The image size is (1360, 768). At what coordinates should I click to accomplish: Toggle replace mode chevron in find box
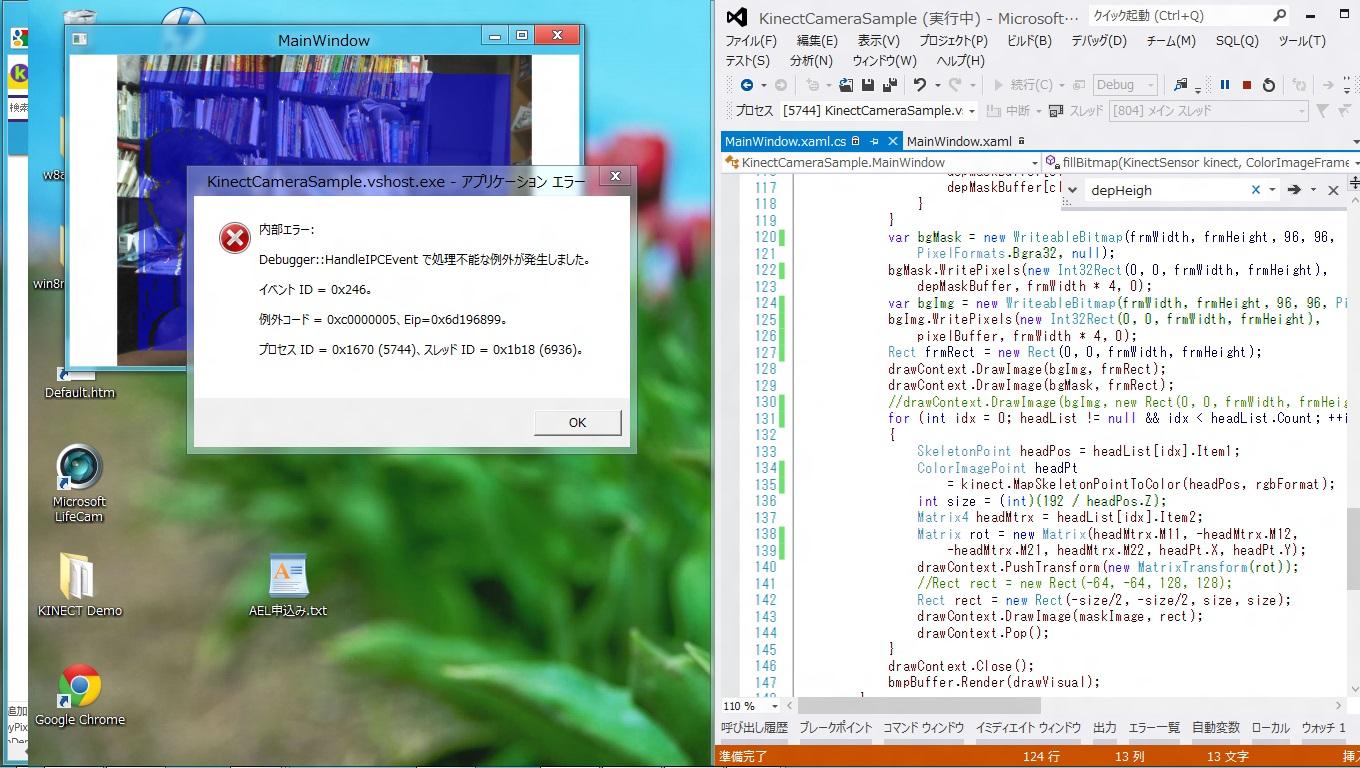coord(1072,190)
